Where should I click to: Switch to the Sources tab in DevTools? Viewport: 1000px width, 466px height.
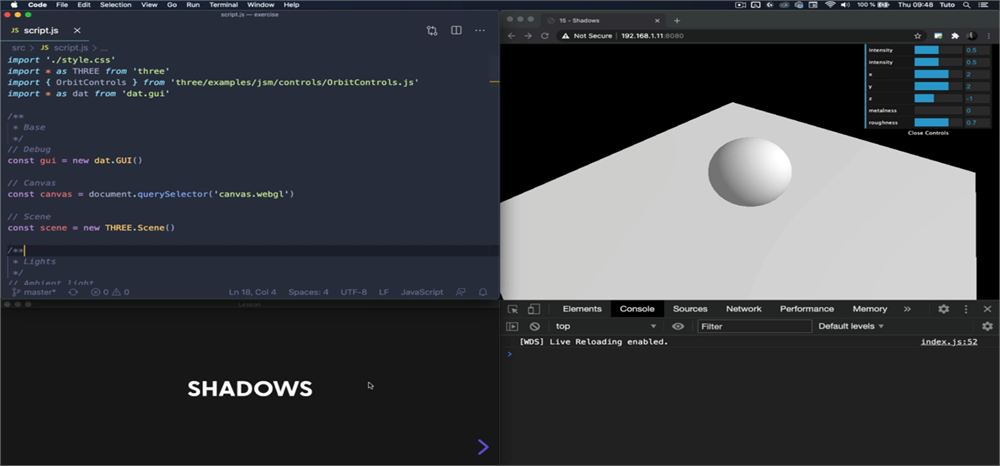click(690, 309)
